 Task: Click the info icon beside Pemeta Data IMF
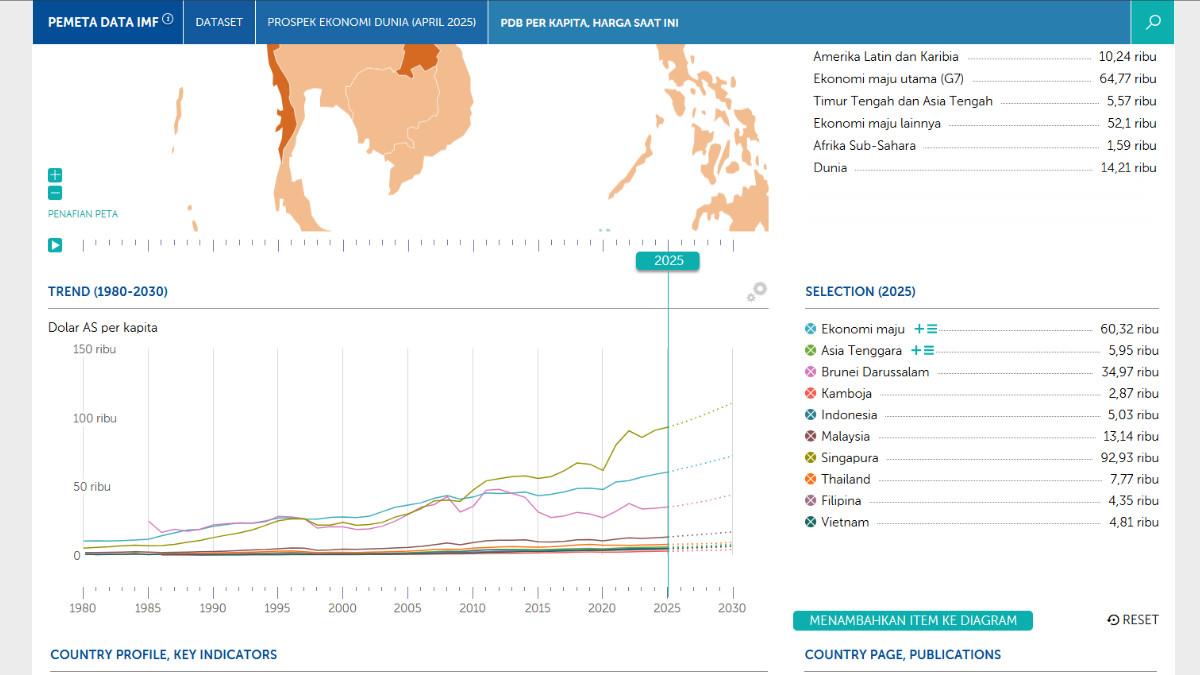[x=168, y=20]
